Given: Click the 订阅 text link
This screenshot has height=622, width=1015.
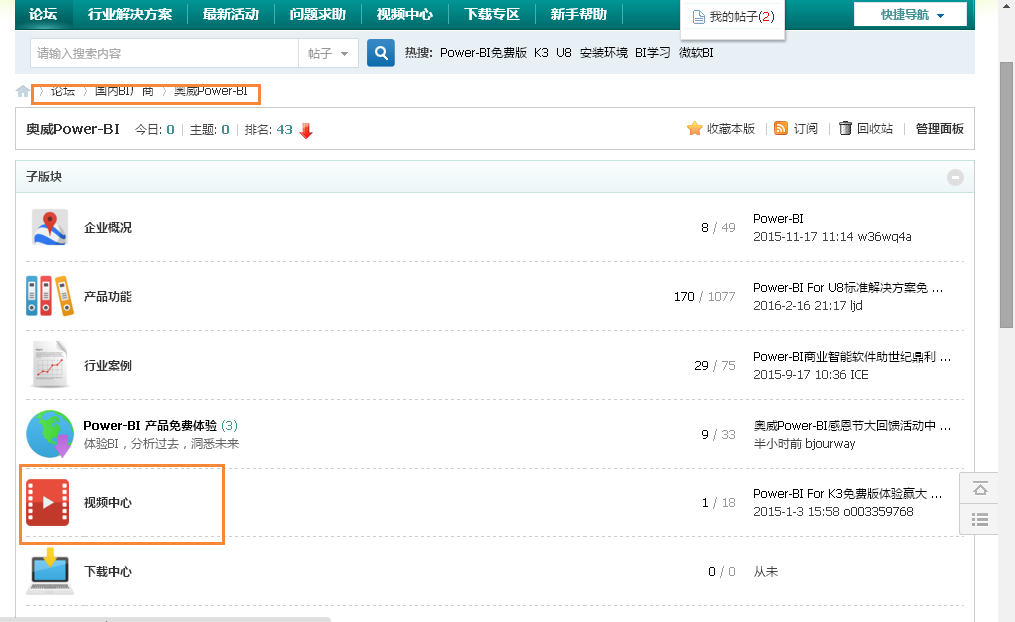Looking at the screenshot, I should pos(805,129).
